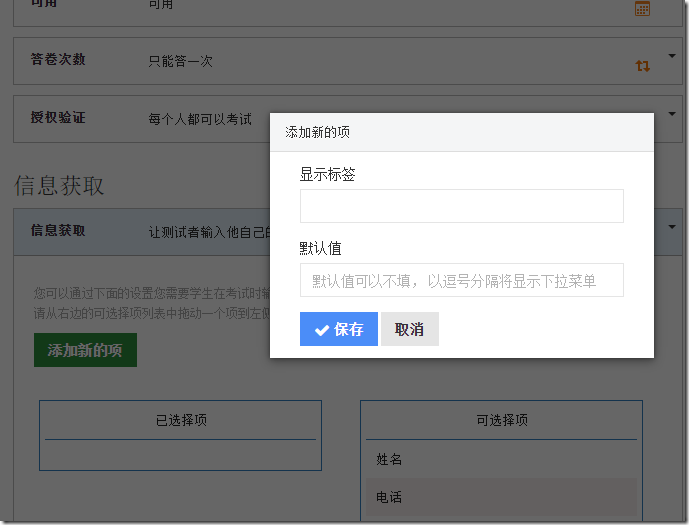Click the 授权验证 label
The width and height of the screenshot is (689, 525).
58,117
